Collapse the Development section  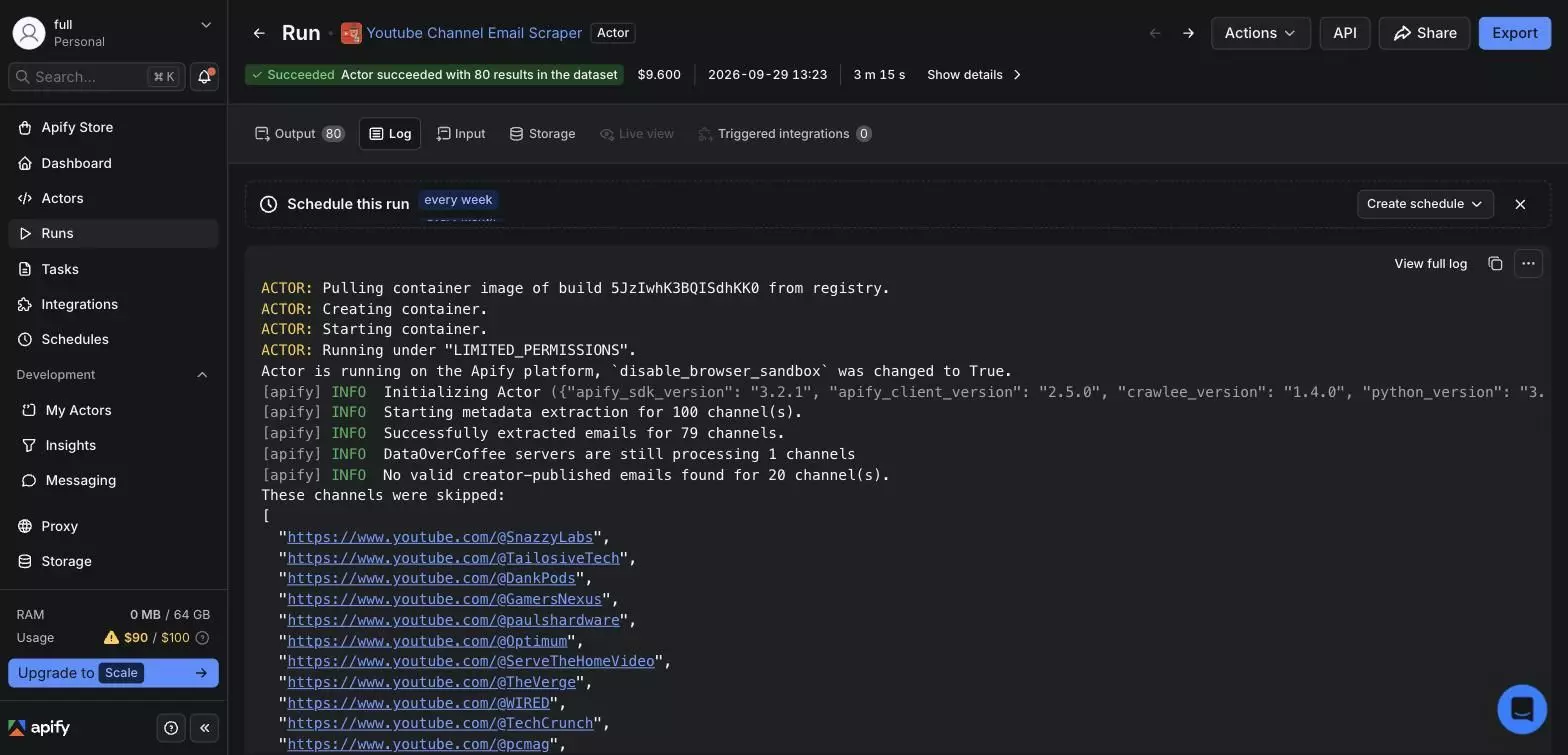click(202, 375)
